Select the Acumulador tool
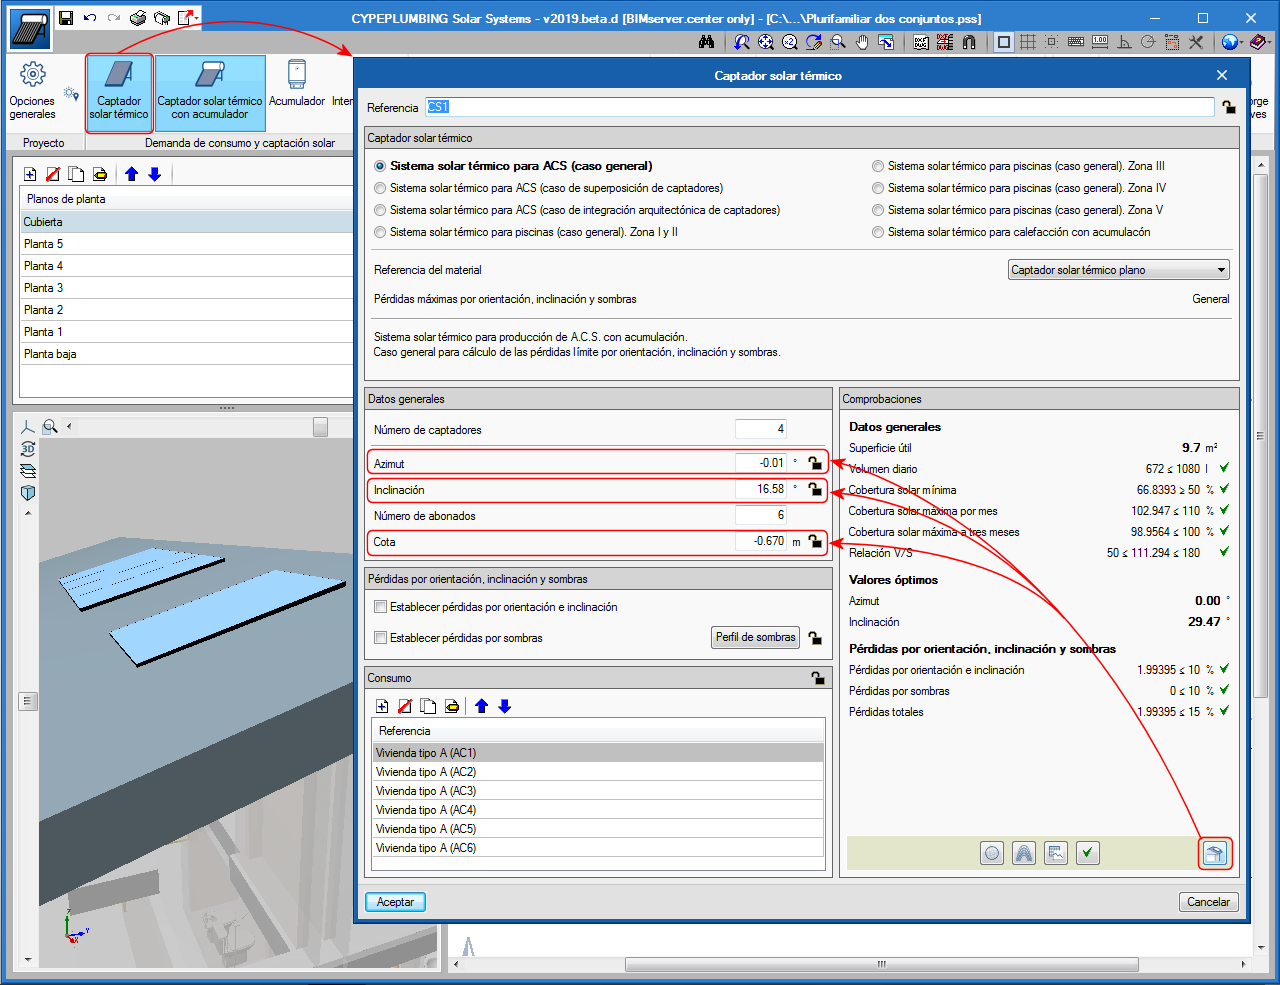 click(297, 85)
